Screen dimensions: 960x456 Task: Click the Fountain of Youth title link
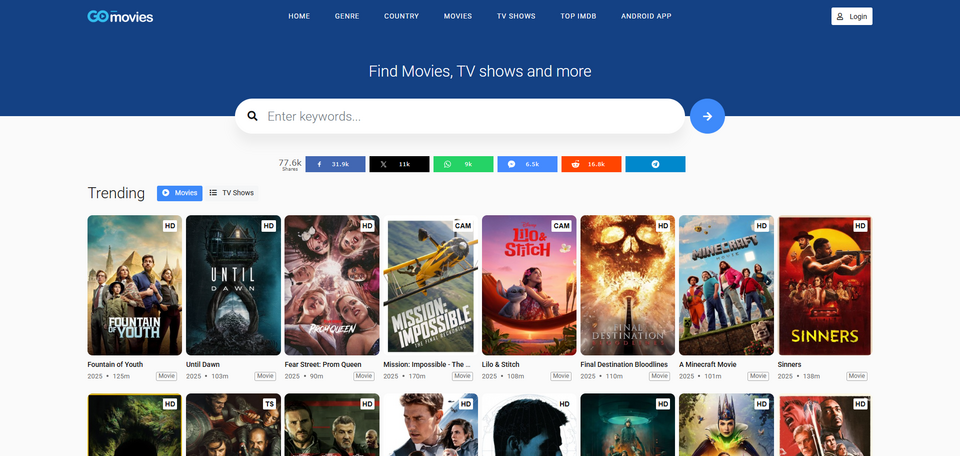[x=115, y=364]
